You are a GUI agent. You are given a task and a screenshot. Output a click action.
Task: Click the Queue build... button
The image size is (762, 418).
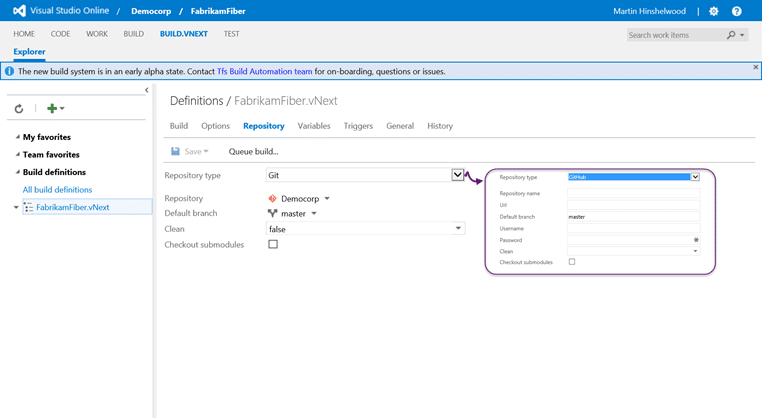(253, 152)
